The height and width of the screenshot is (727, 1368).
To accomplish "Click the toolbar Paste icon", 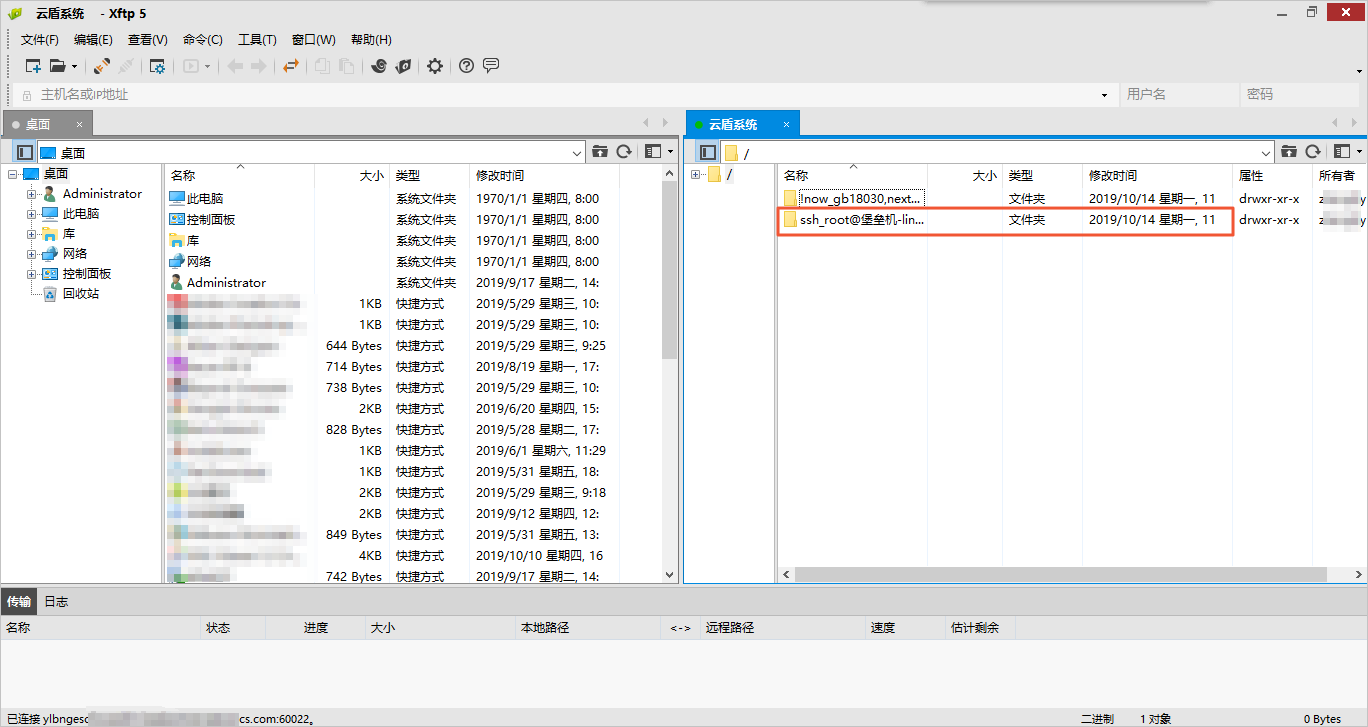I will [x=346, y=66].
